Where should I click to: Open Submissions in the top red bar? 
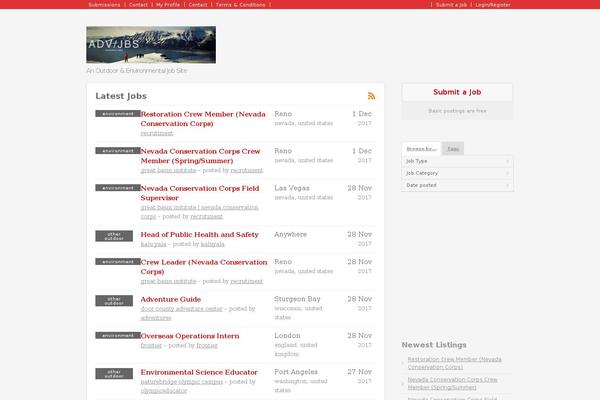click(x=104, y=5)
